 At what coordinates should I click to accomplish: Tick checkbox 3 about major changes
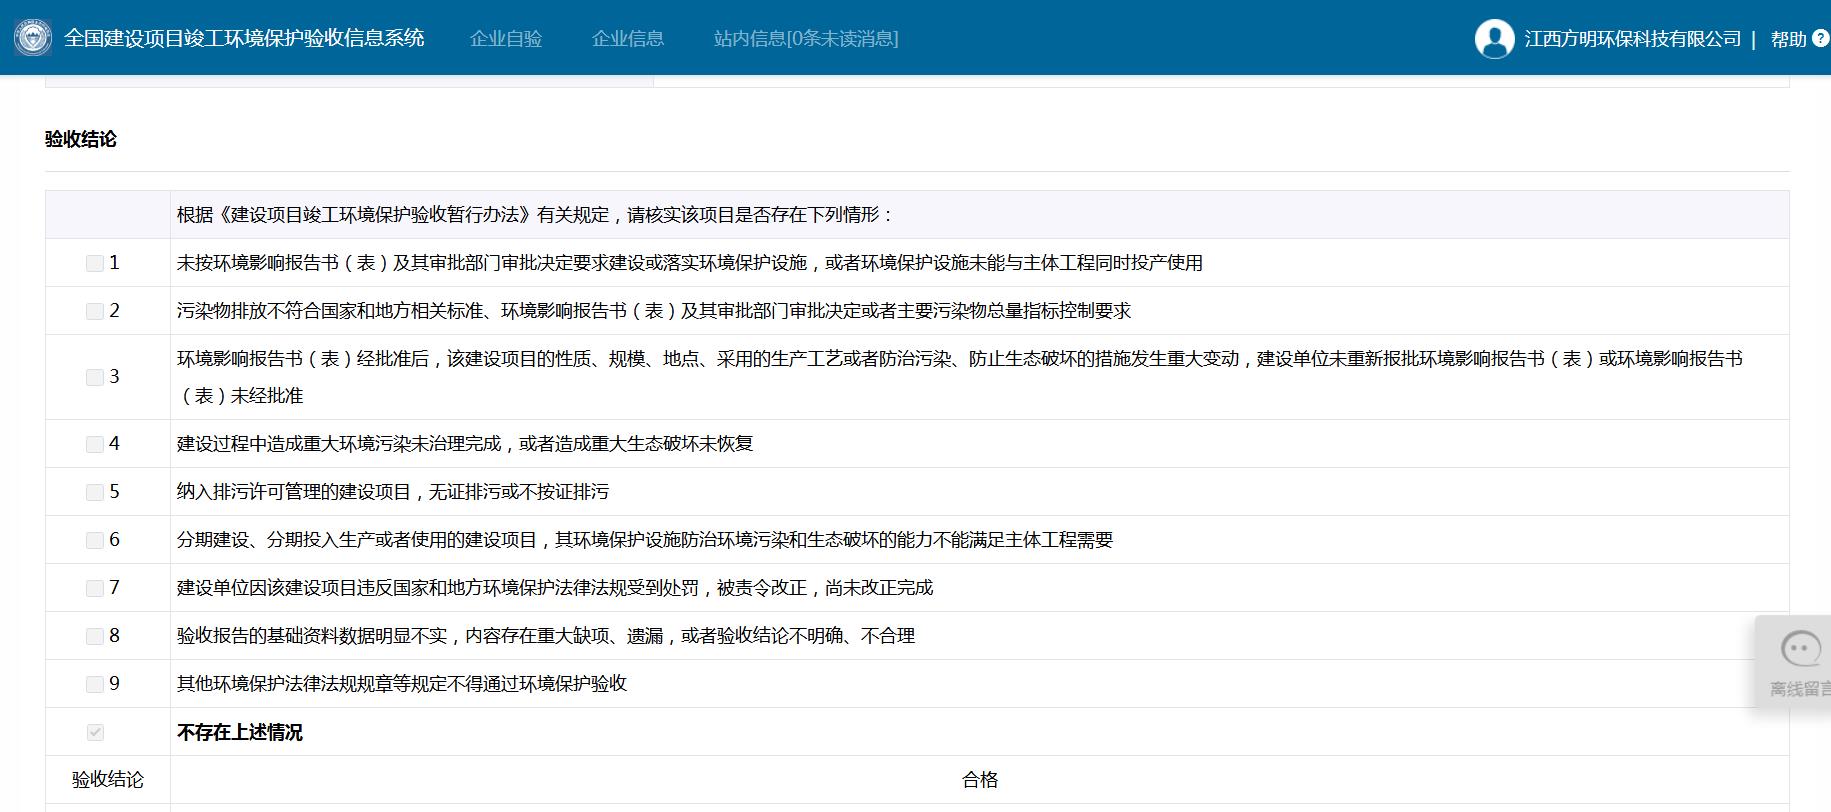pos(95,377)
